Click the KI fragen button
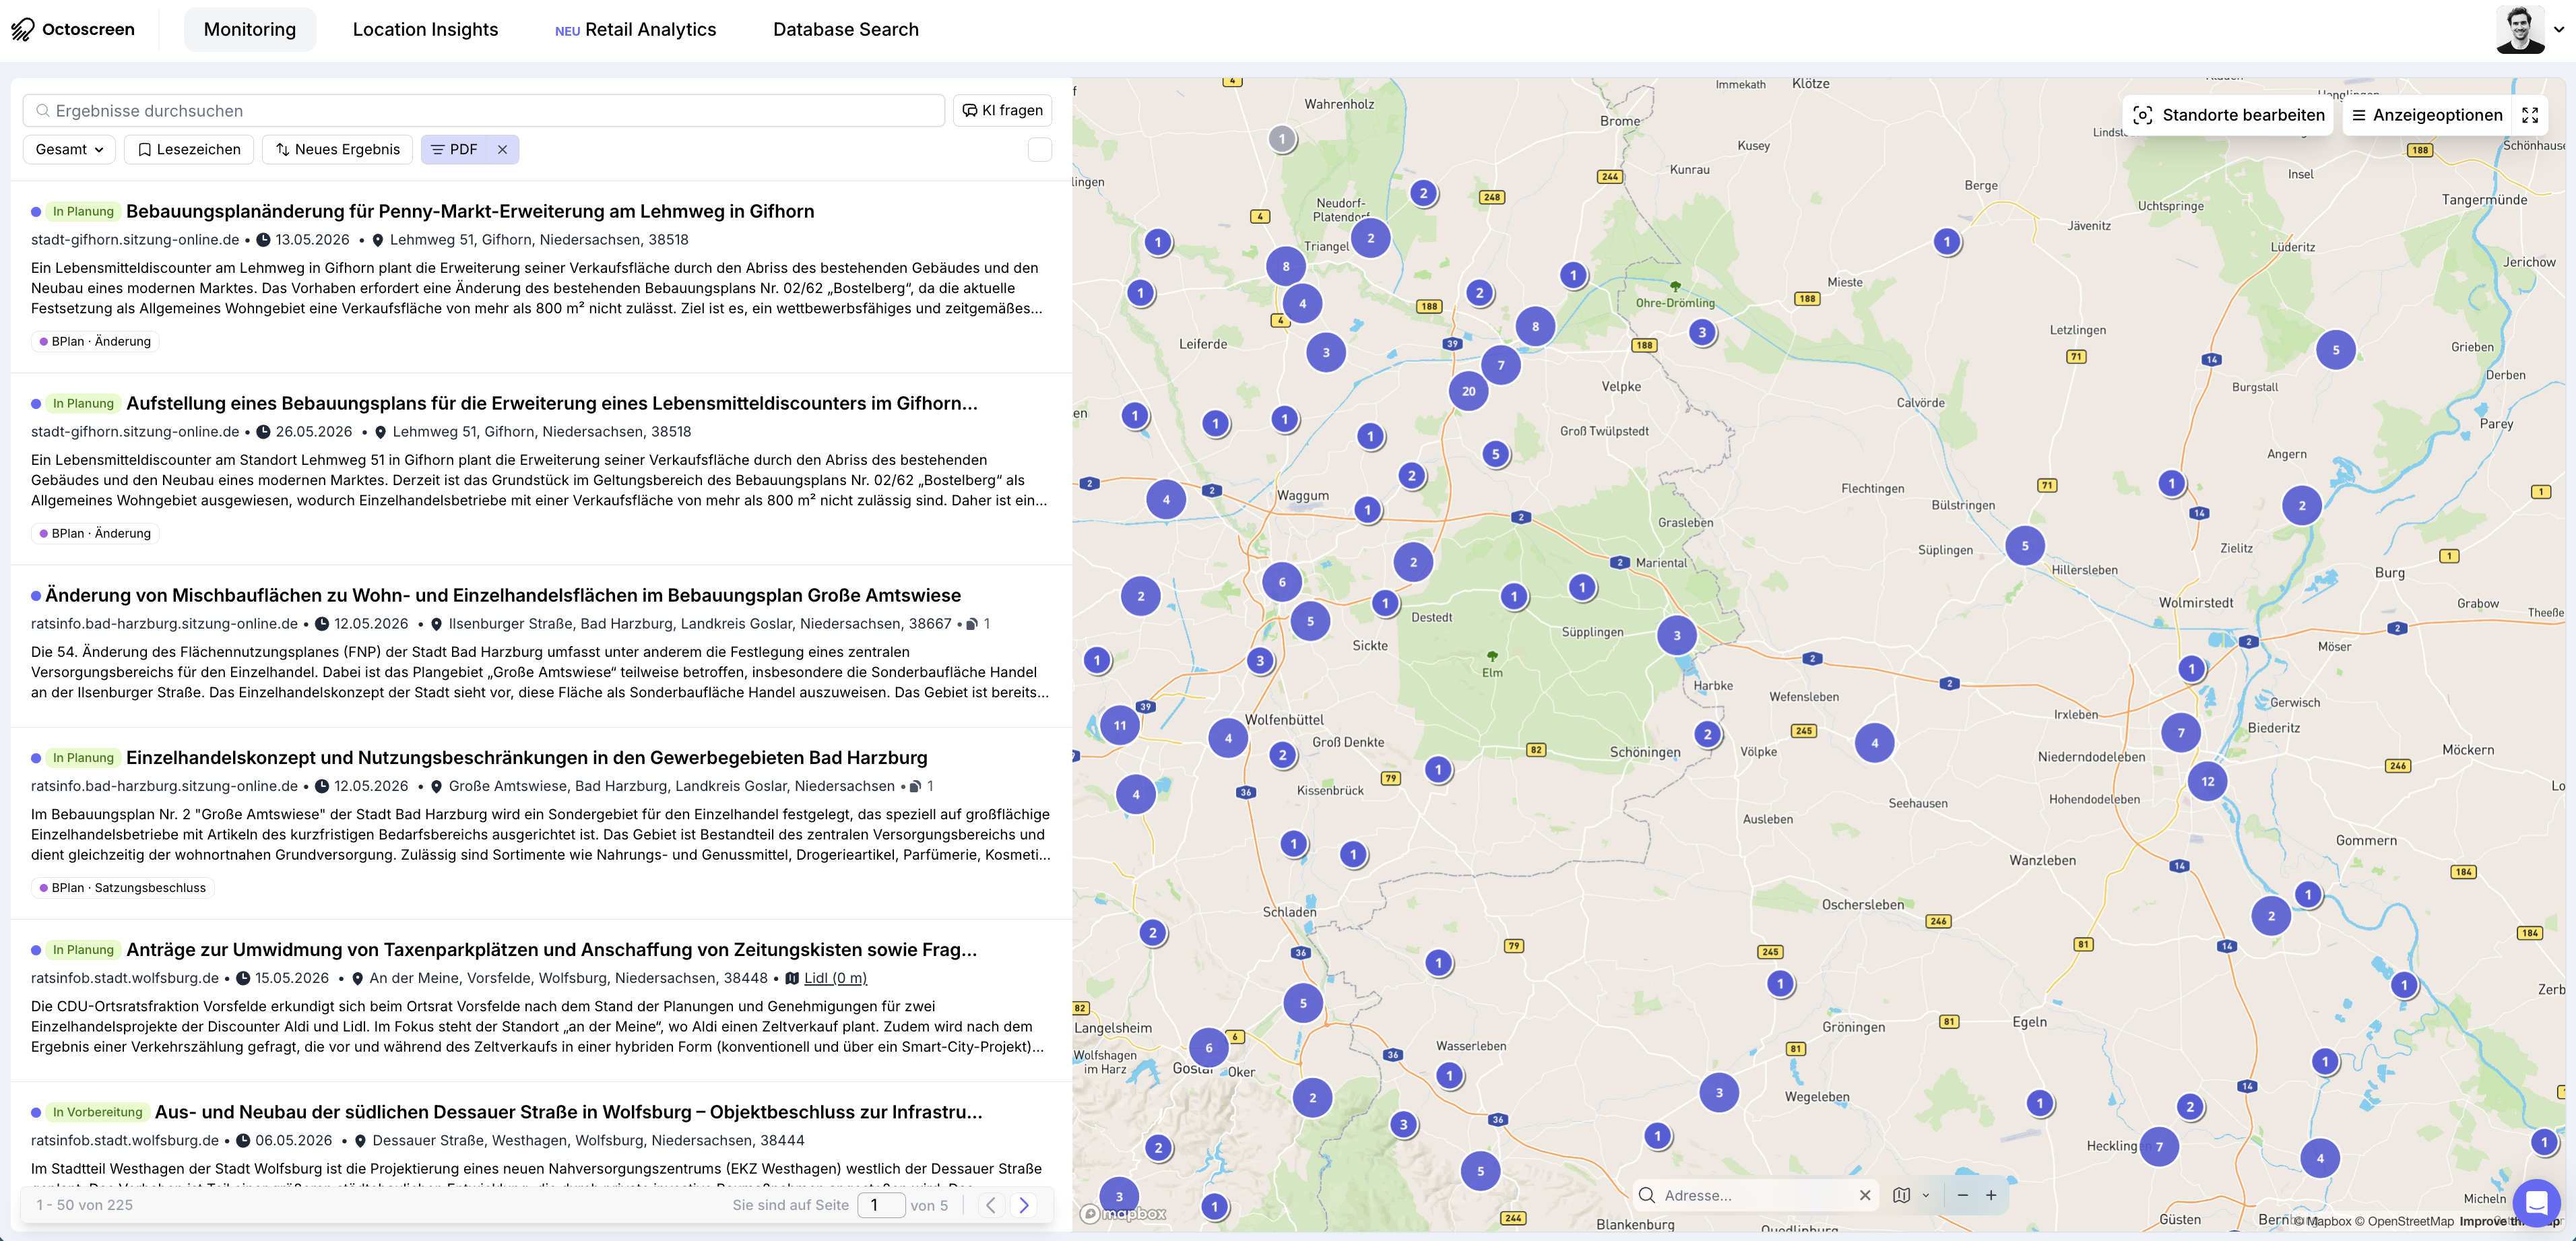Viewport: 2576px width, 1241px height. [1003, 110]
